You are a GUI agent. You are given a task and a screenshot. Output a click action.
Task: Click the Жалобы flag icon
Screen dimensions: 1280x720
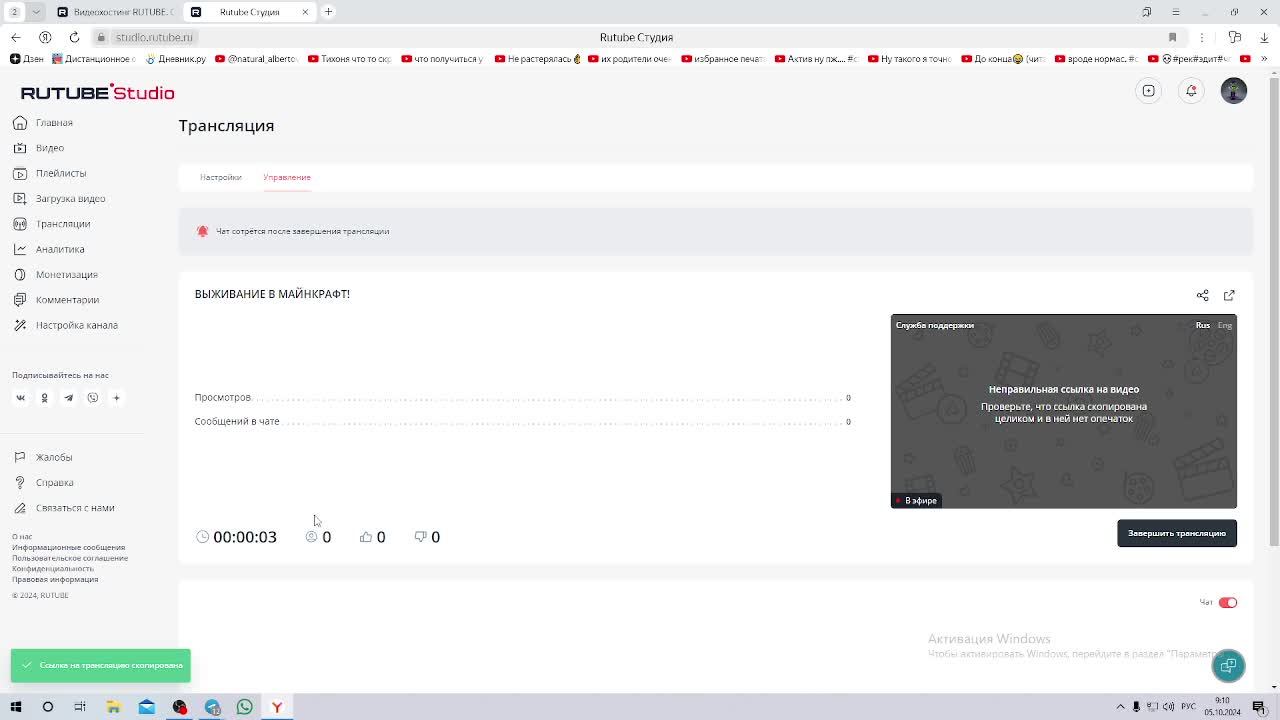(x=19, y=457)
